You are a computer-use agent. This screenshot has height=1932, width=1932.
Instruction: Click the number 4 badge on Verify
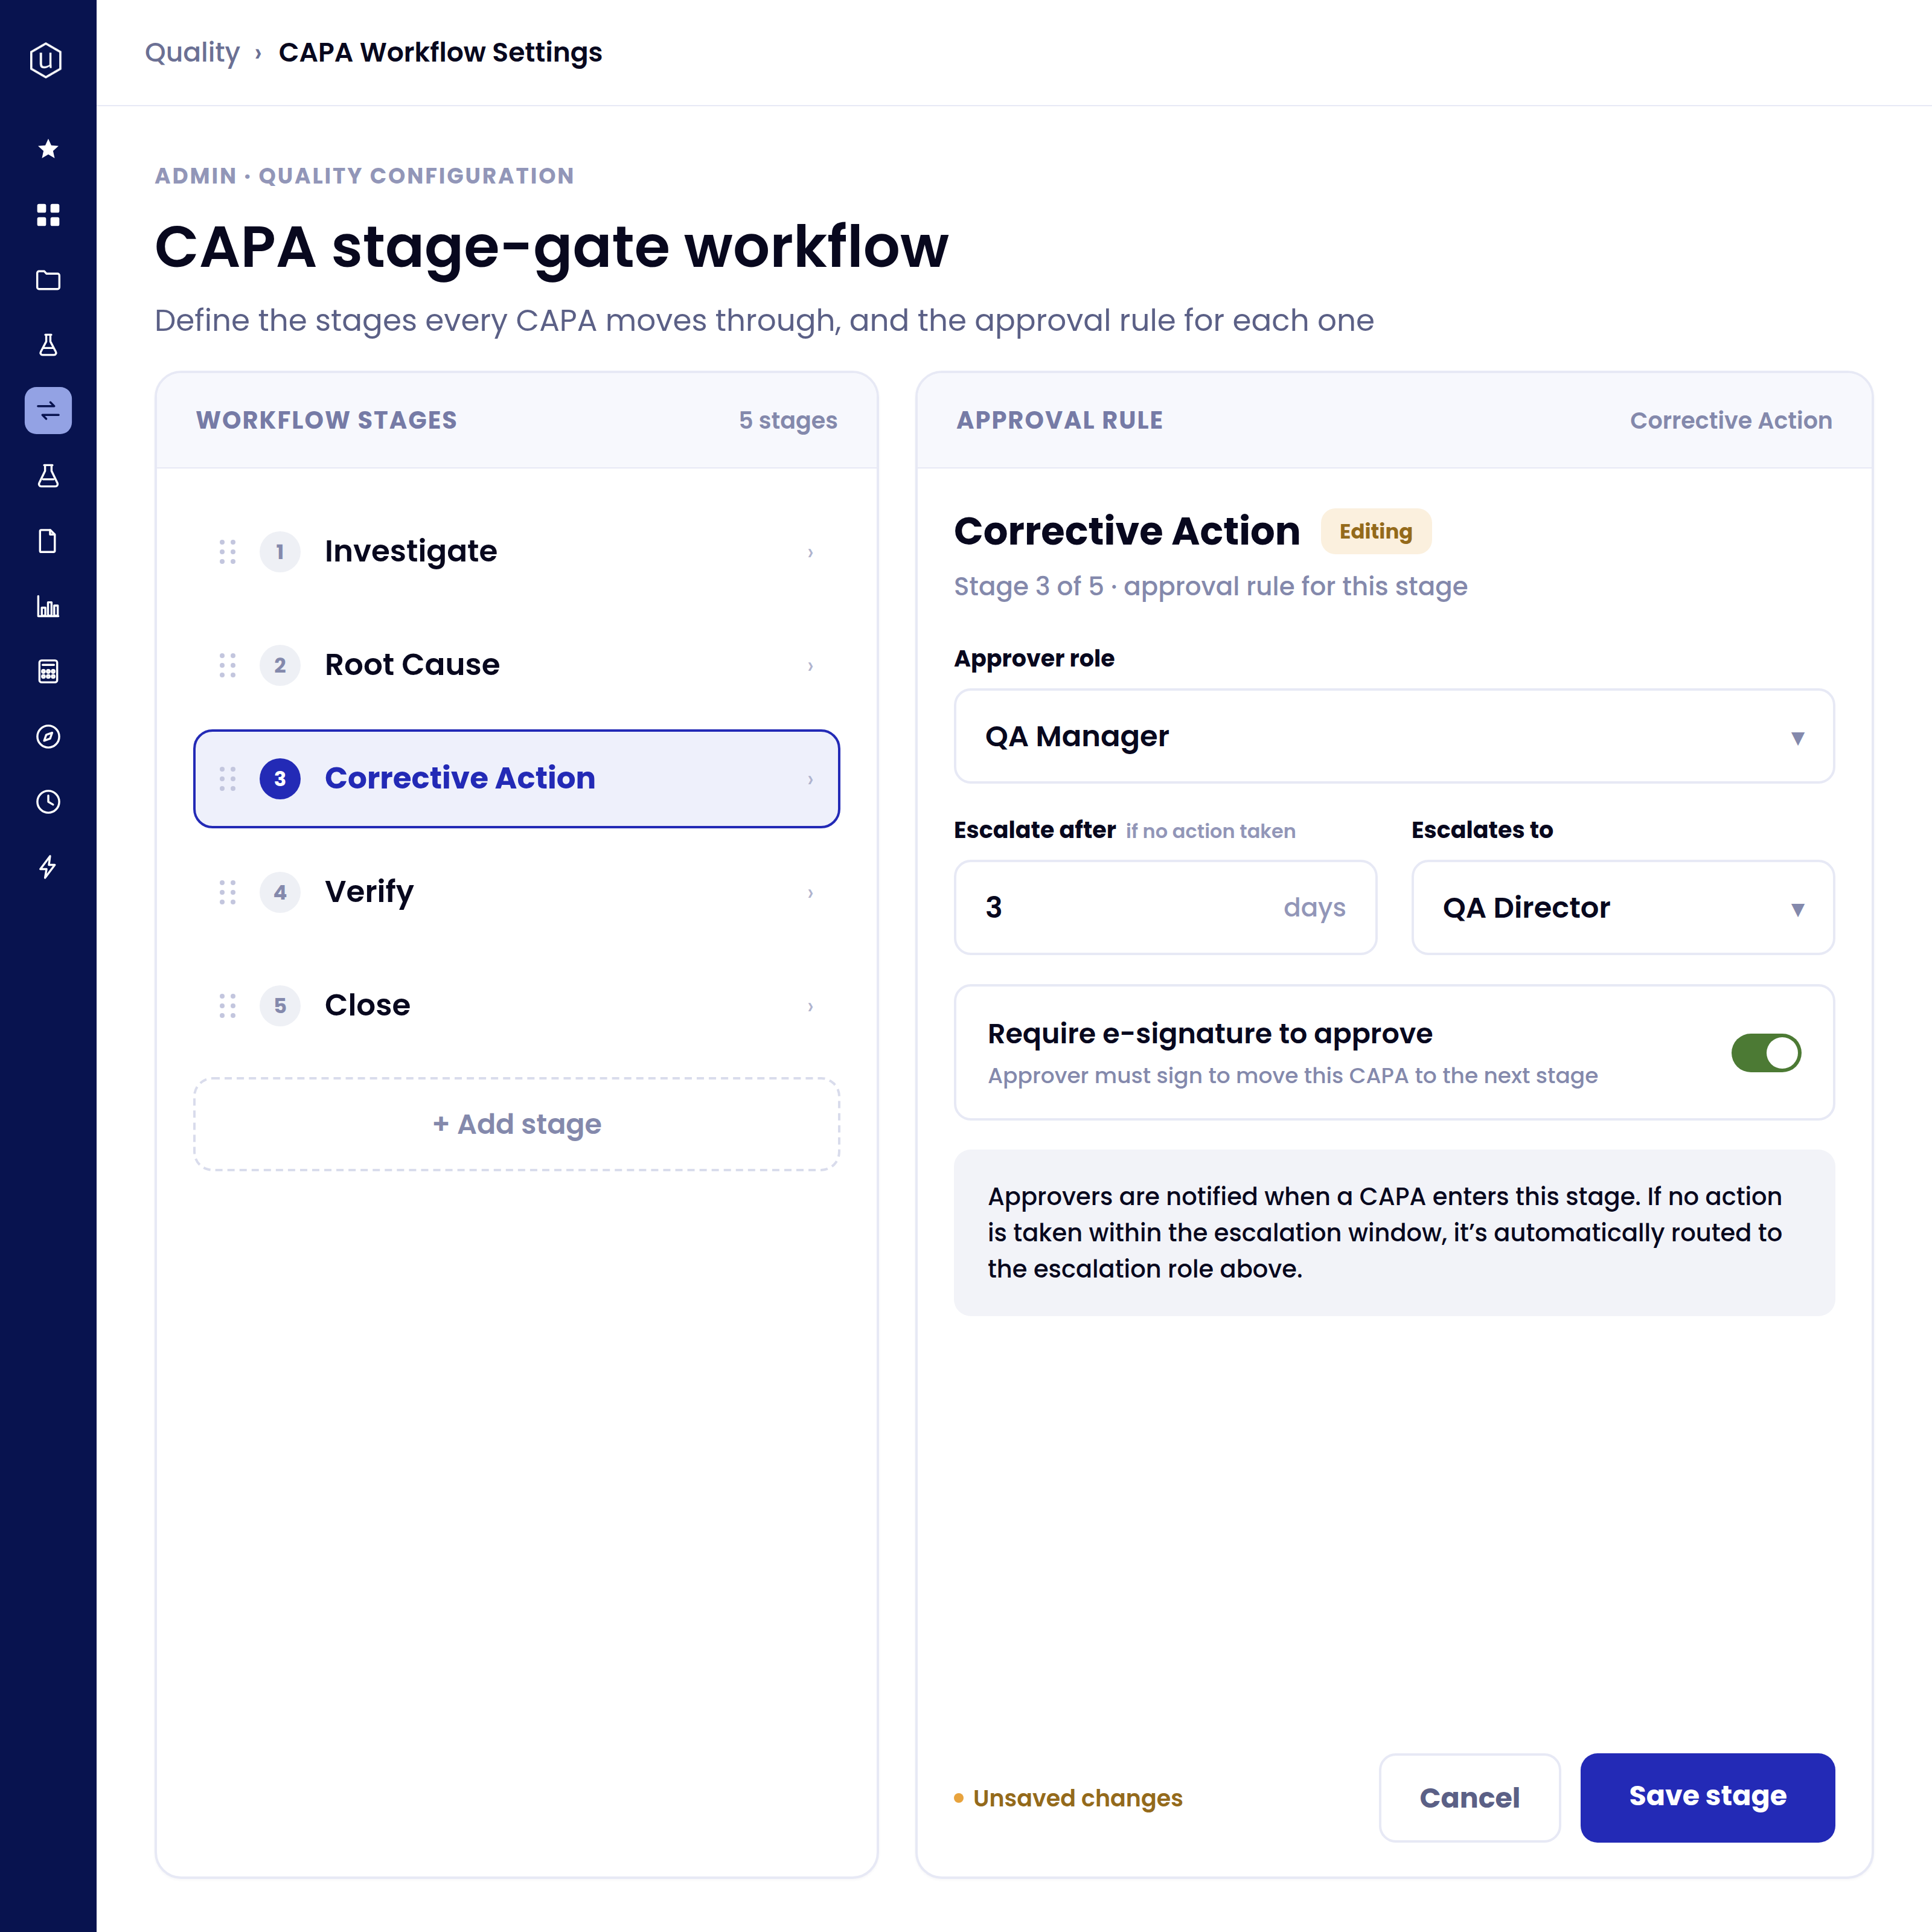[280, 892]
